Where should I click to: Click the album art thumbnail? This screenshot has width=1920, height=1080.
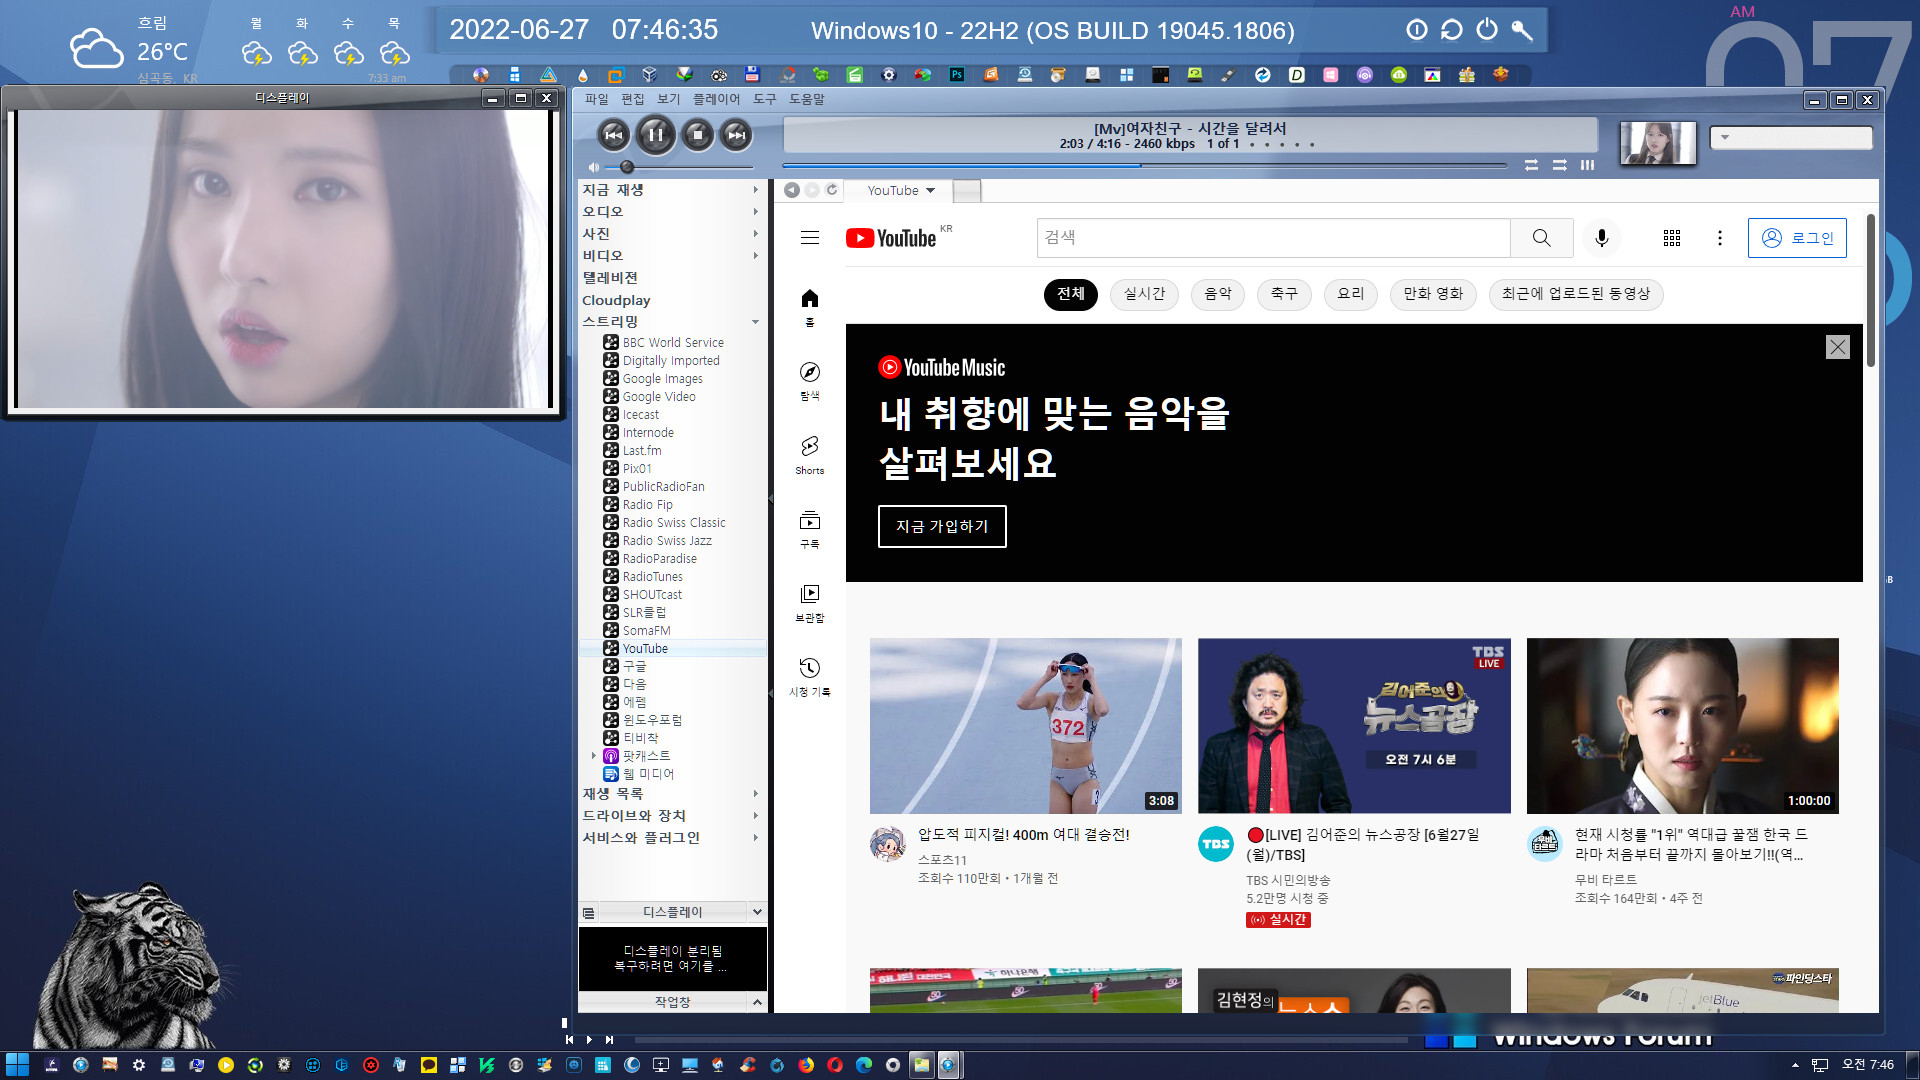click(x=1658, y=142)
